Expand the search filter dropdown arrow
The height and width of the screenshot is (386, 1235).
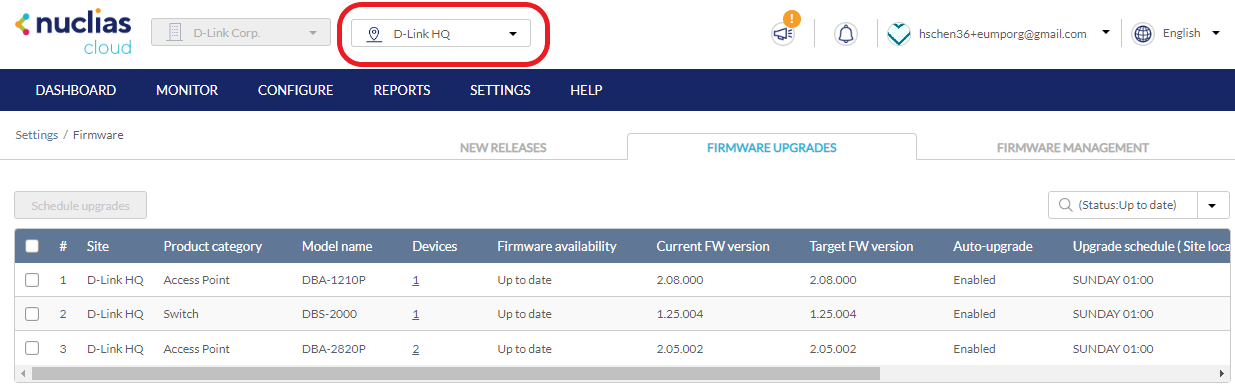click(1213, 205)
